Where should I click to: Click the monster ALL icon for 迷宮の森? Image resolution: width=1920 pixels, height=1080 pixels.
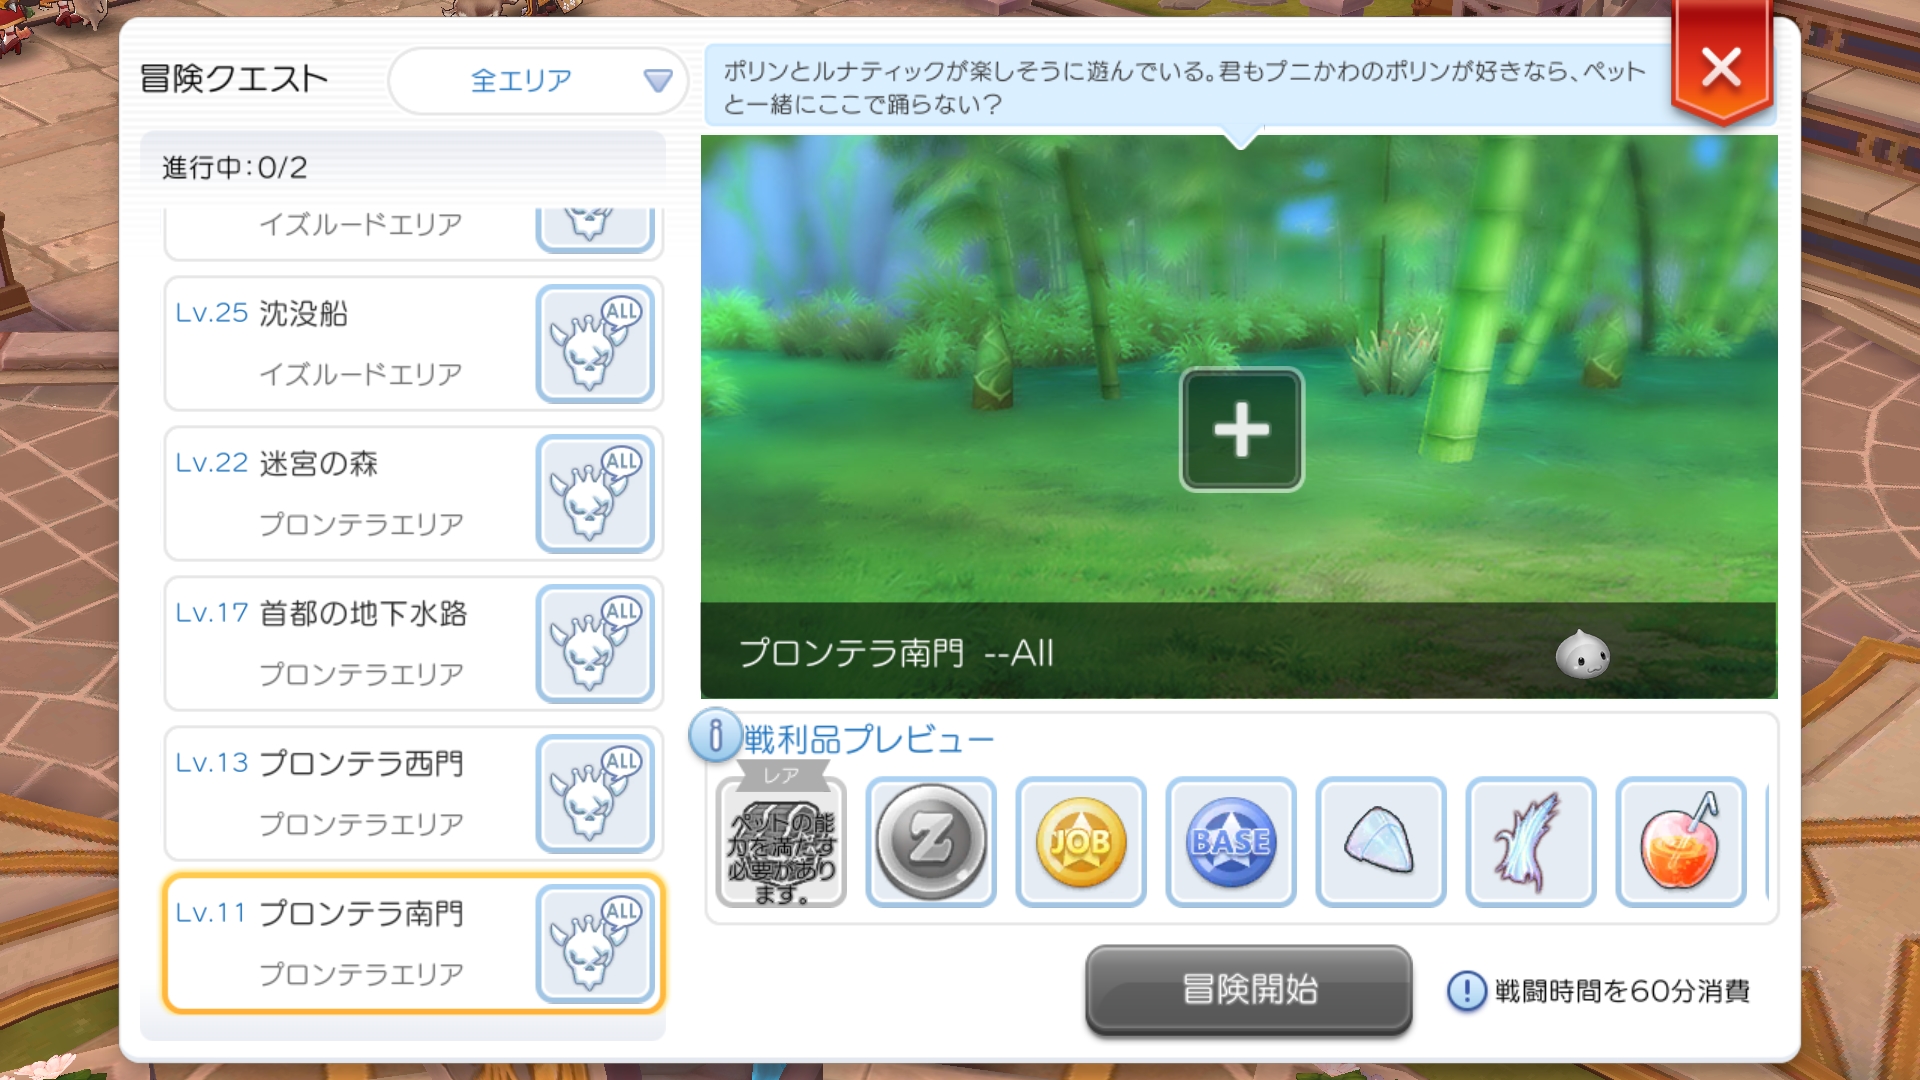[595, 494]
